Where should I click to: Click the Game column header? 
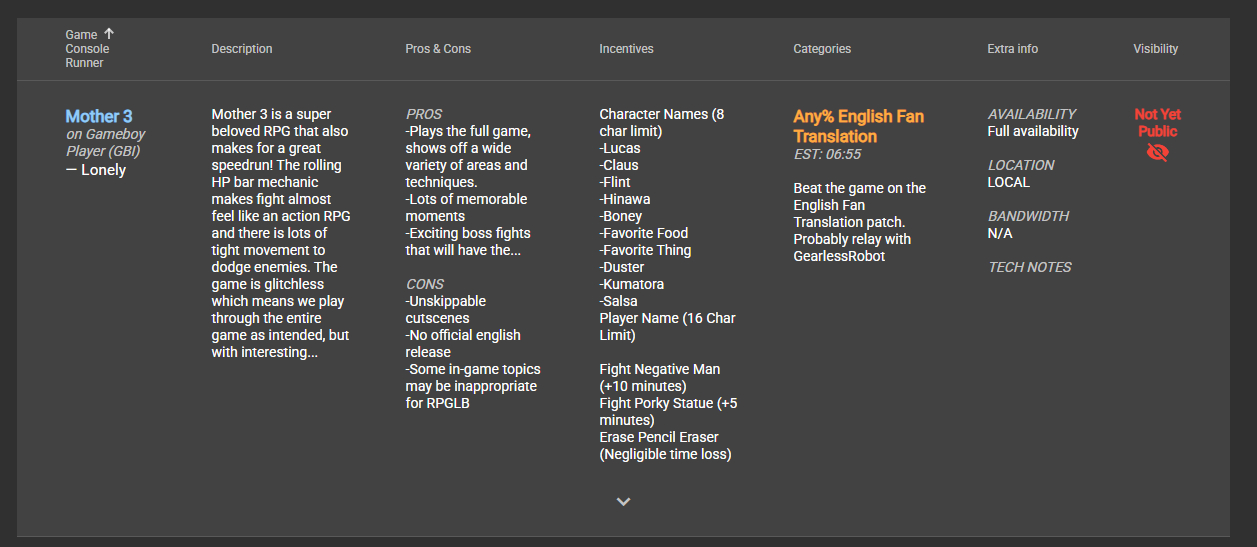pyautogui.click(x=81, y=35)
